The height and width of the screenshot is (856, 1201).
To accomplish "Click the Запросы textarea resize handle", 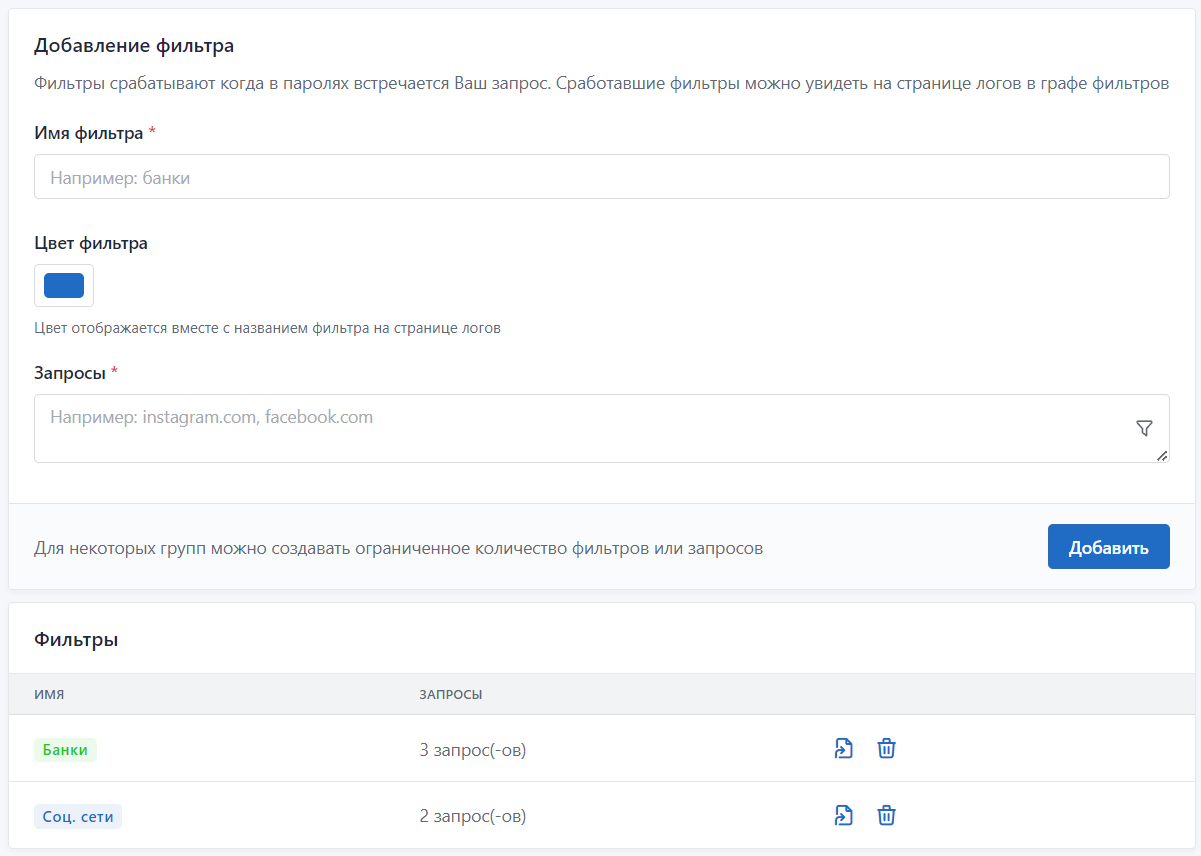I will point(1161,455).
